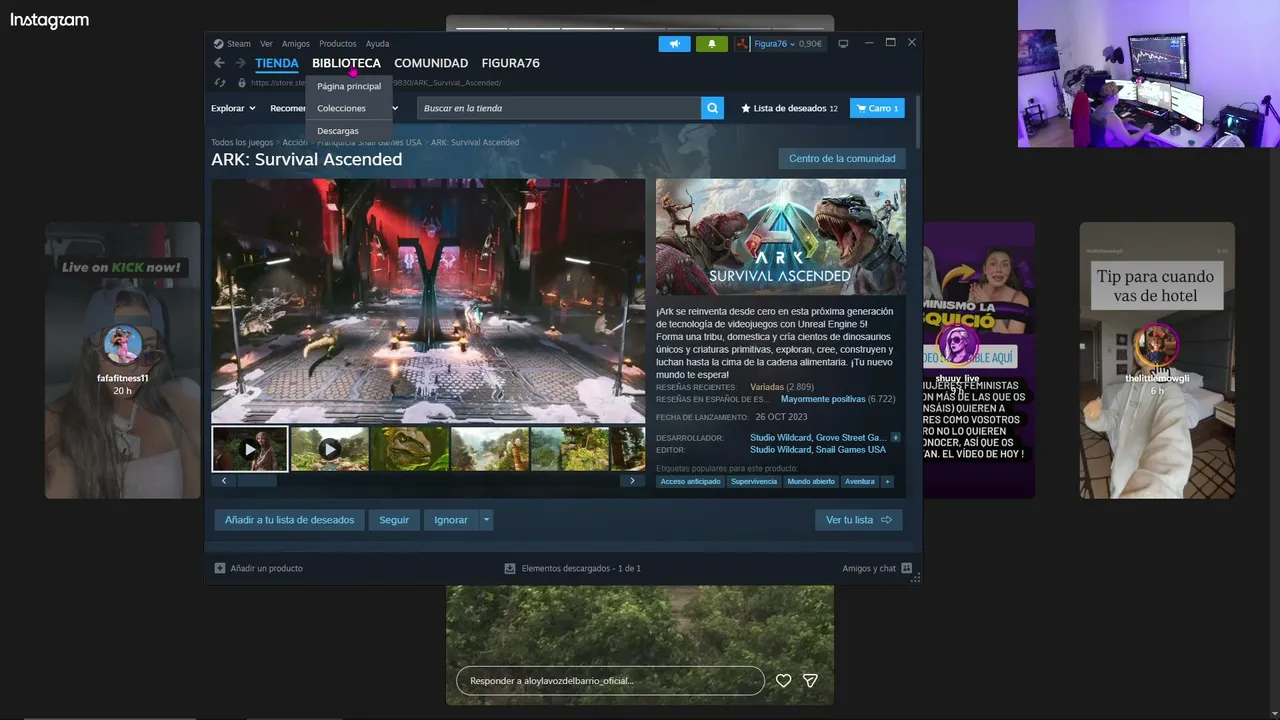
Task: Click the Steam back navigation arrow
Action: tap(220, 63)
